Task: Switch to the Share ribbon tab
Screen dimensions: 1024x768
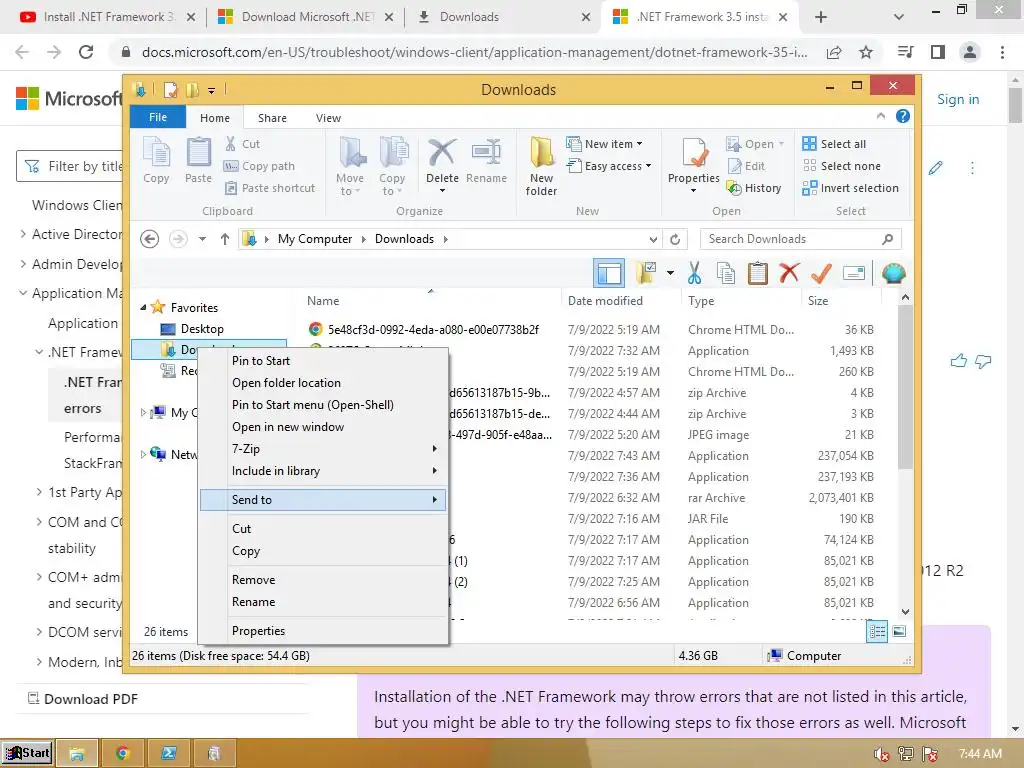Action: click(272, 118)
